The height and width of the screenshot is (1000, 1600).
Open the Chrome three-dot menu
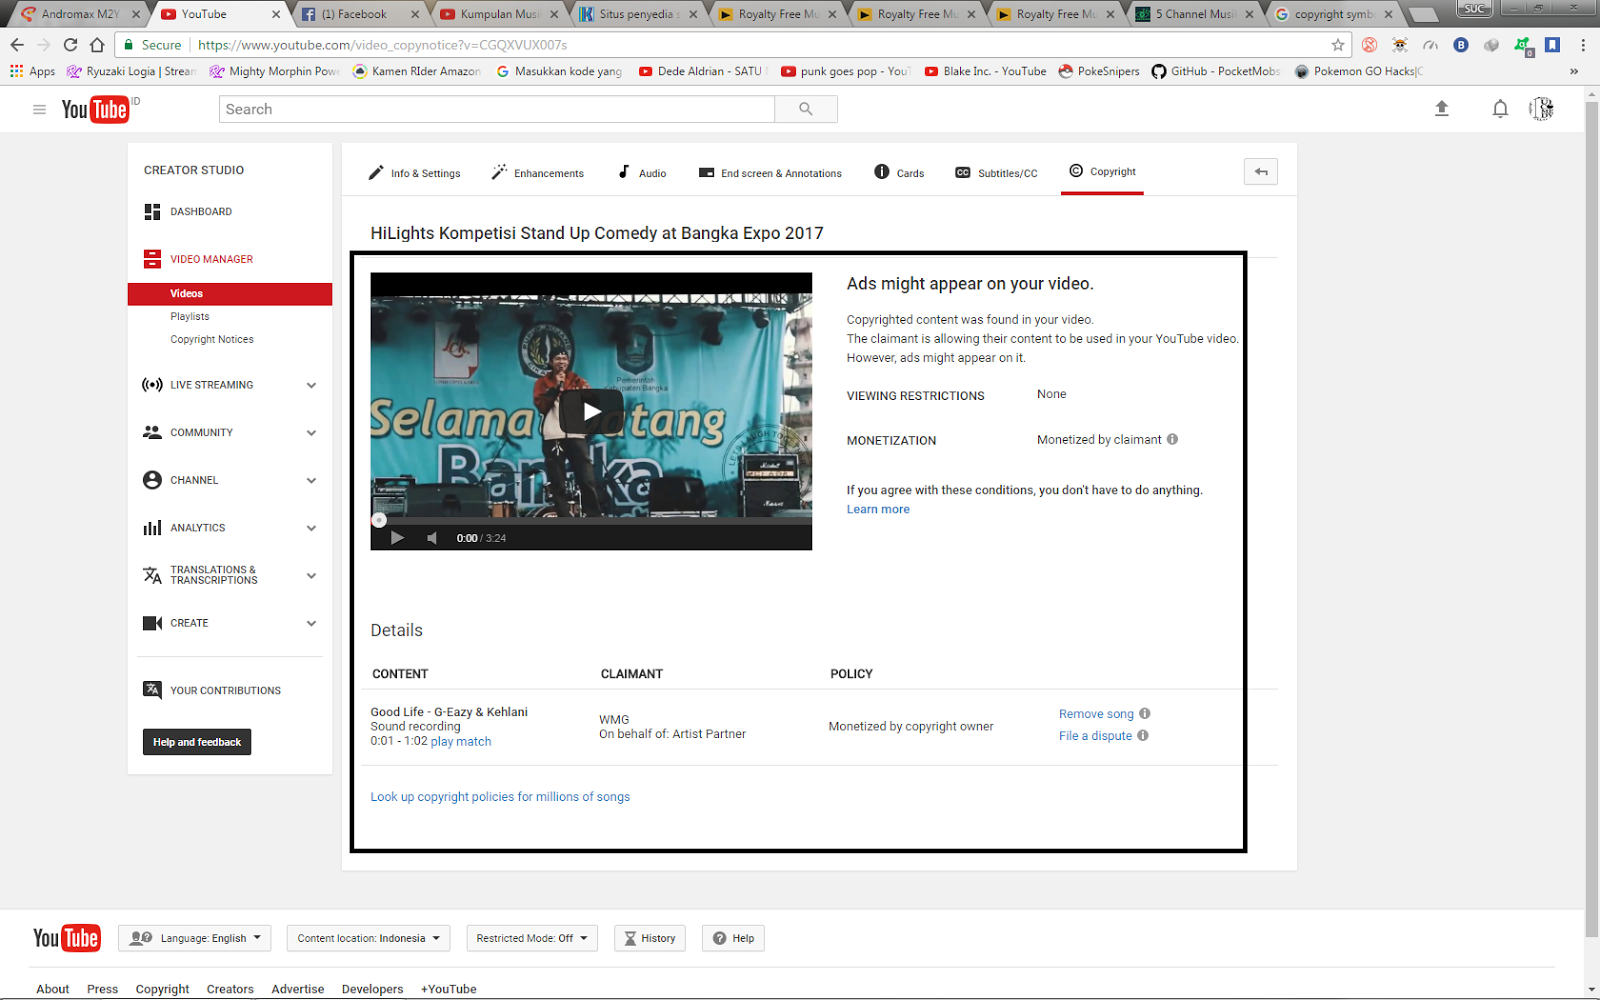[x=1583, y=45]
